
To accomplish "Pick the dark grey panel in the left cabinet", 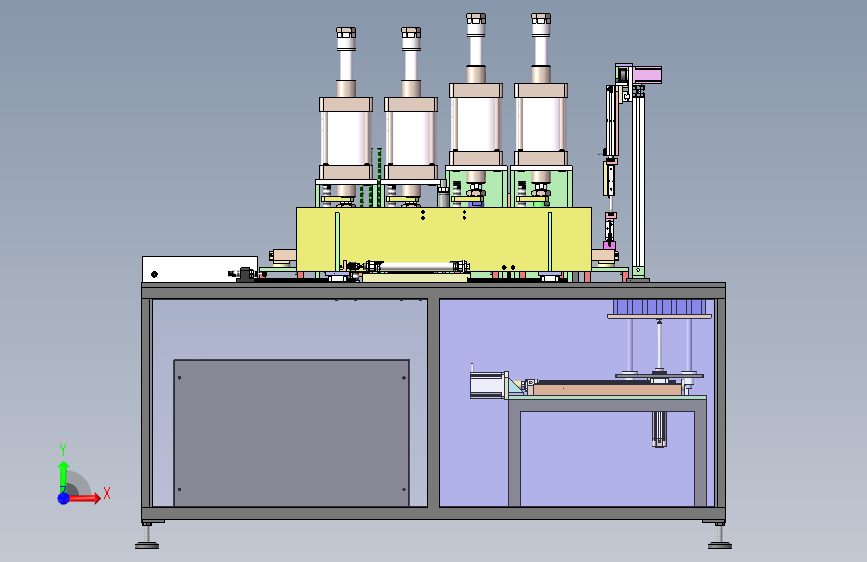I will click(x=291, y=433).
